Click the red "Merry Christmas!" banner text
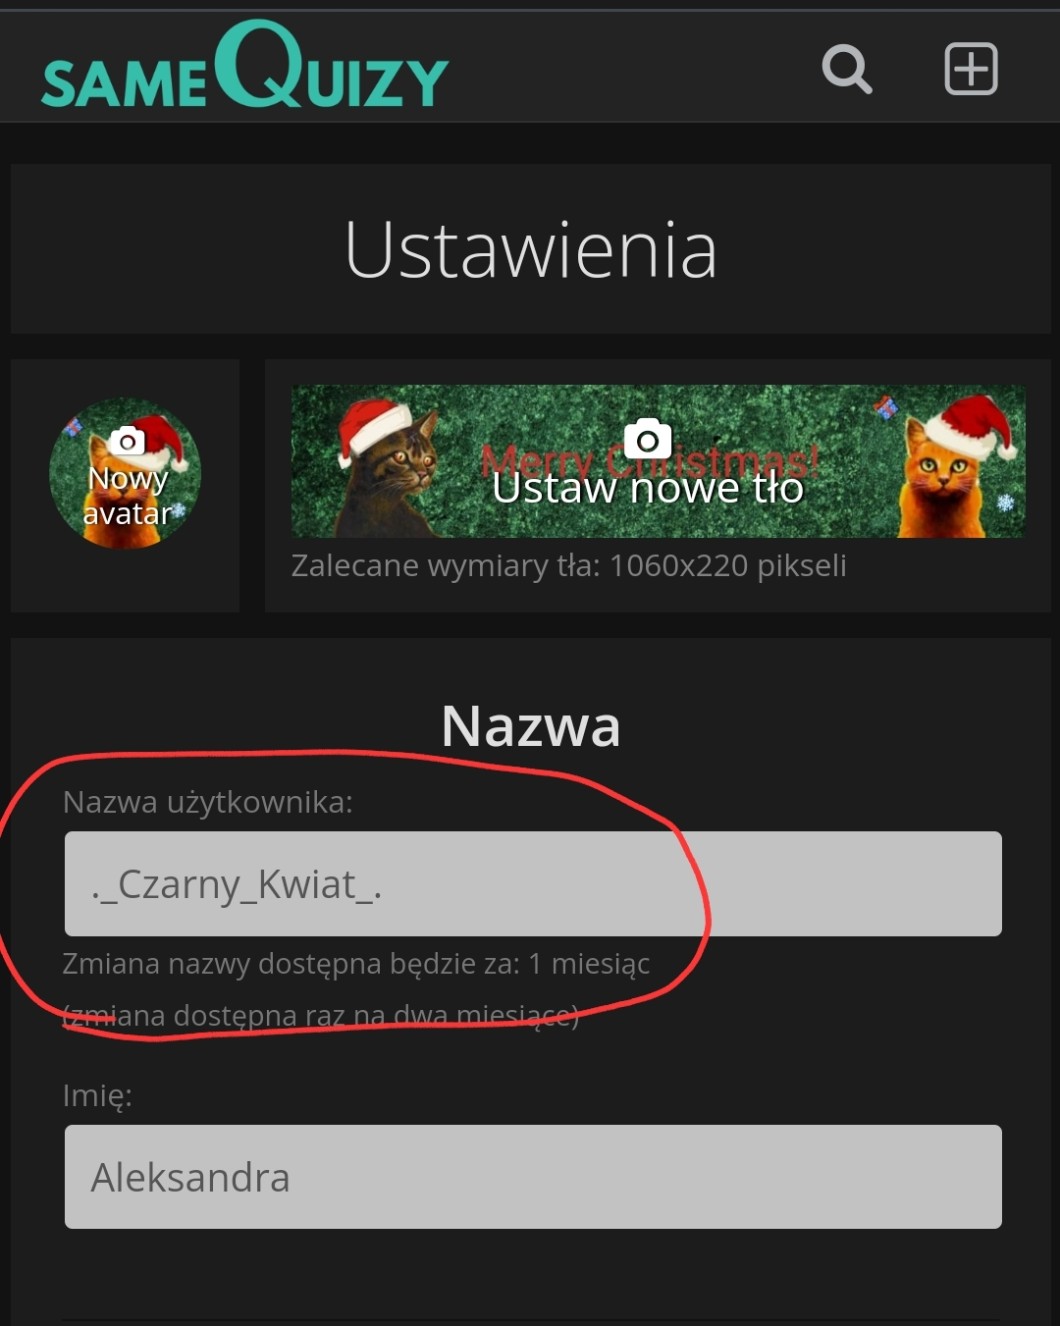Image resolution: width=1060 pixels, height=1326 pixels. click(650, 461)
